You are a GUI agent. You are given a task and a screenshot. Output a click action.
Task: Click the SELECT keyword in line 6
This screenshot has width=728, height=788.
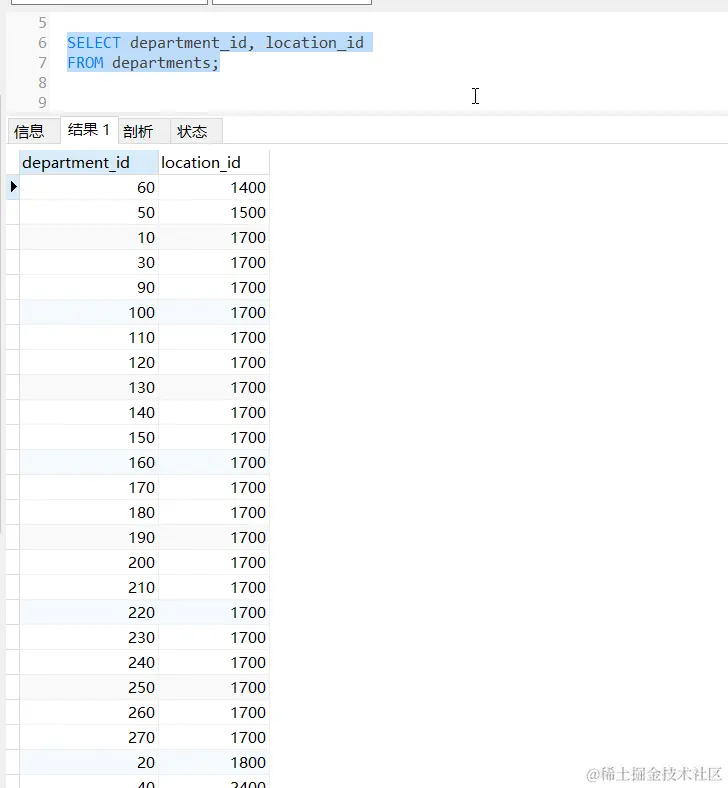[94, 43]
